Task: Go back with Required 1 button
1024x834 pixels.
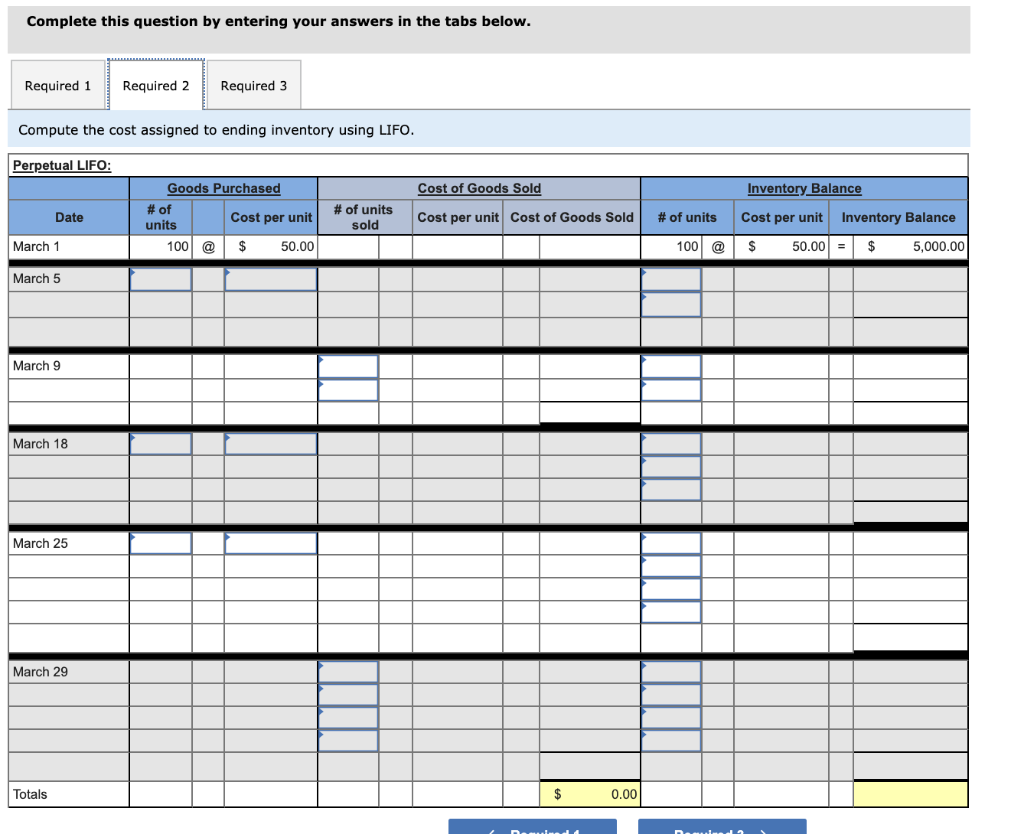Action: (532, 827)
